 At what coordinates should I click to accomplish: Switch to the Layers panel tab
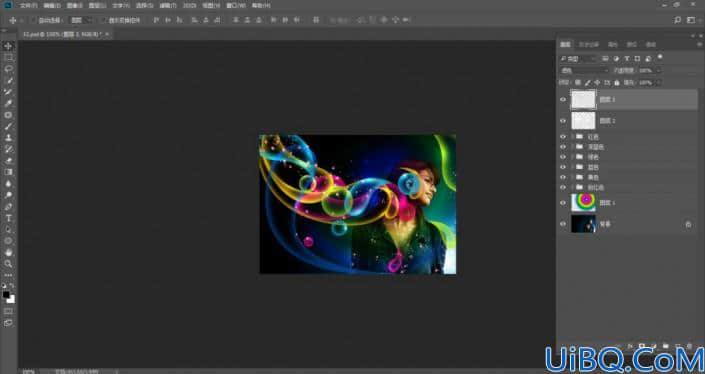pyautogui.click(x=566, y=45)
